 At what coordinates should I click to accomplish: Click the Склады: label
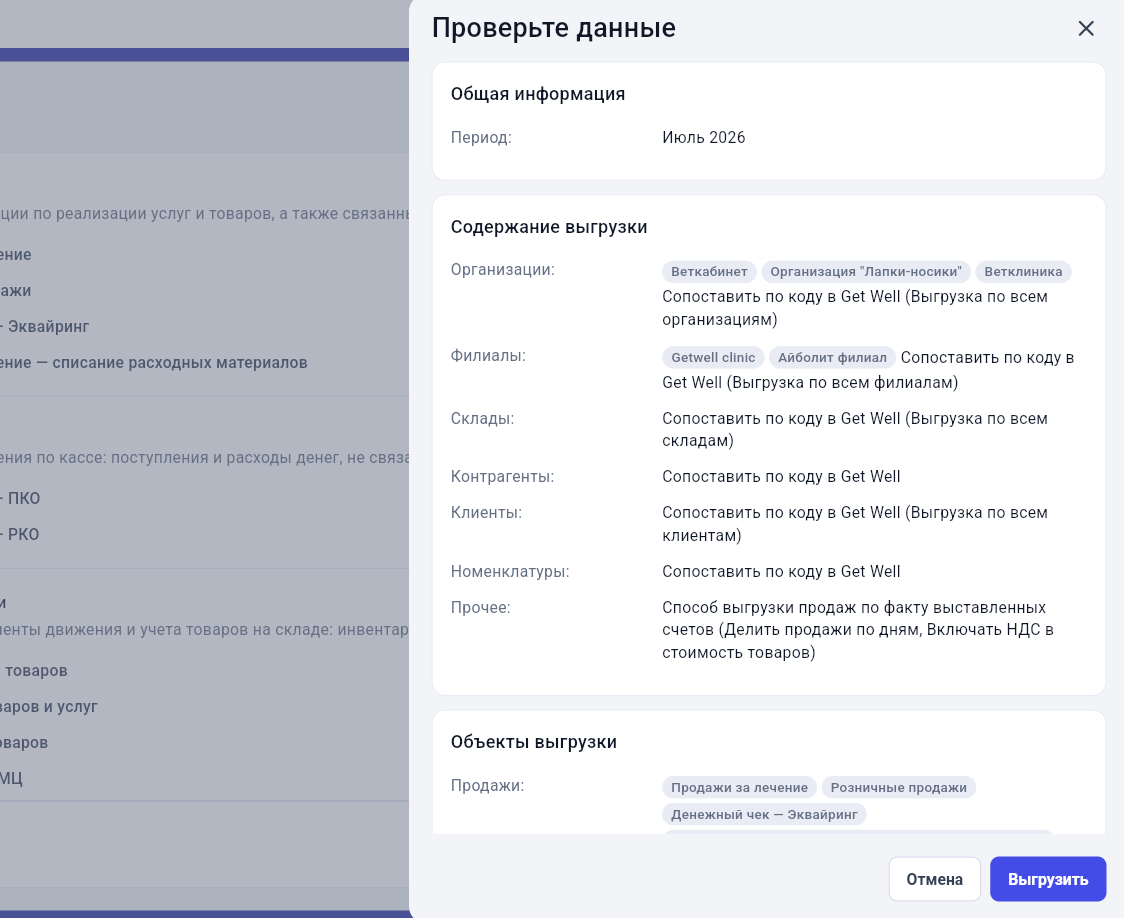(x=482, y=419)
